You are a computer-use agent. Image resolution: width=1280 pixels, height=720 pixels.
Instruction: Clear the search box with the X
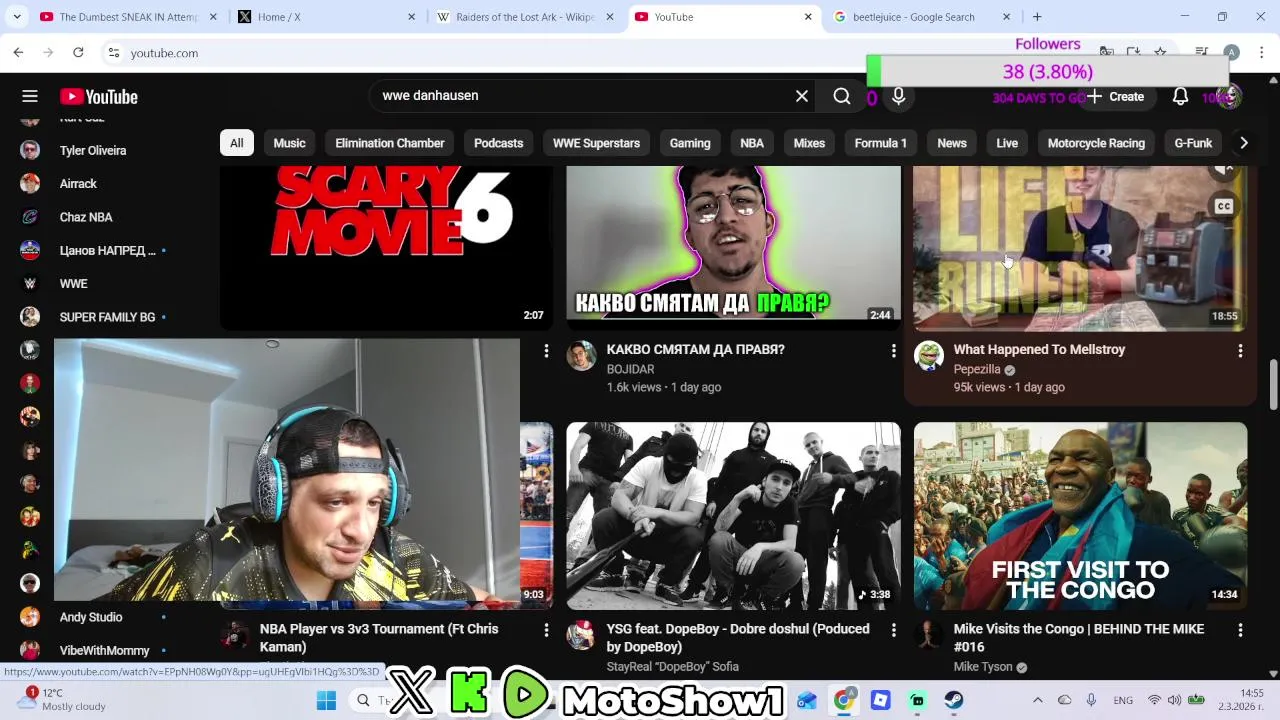(802, 96)
